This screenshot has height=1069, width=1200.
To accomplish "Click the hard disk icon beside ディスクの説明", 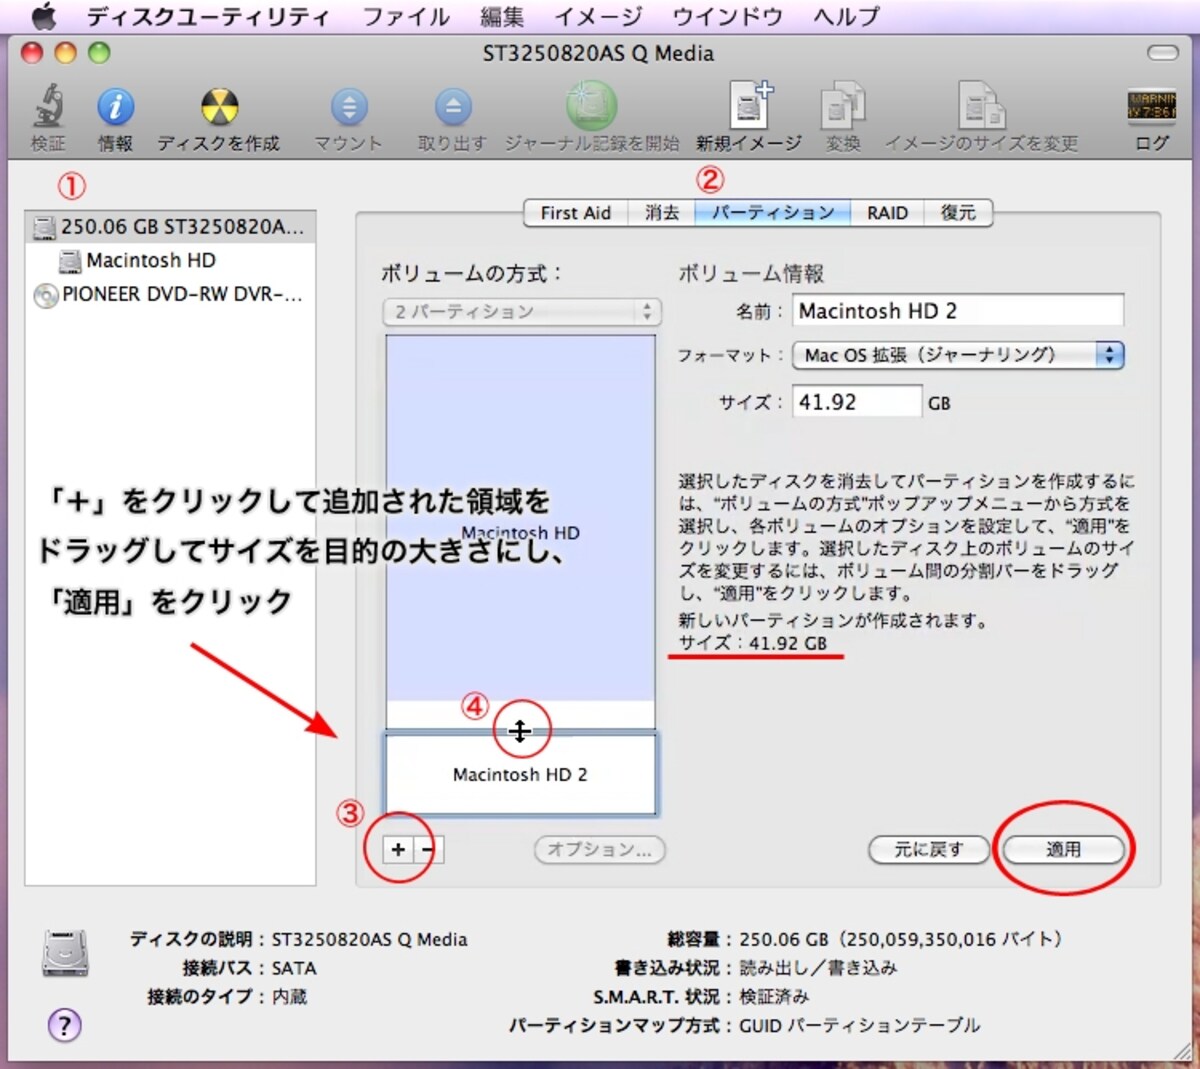I will tap(65, 952).
